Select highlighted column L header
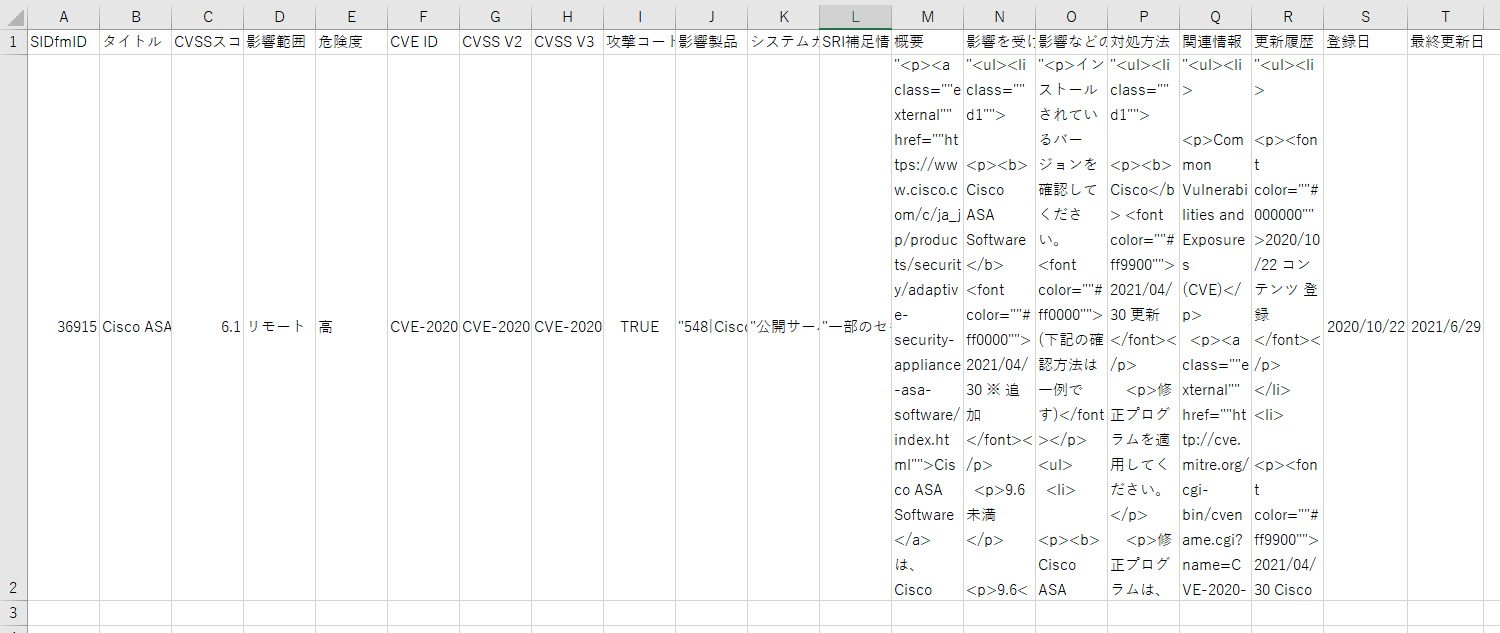 point(856,16)
